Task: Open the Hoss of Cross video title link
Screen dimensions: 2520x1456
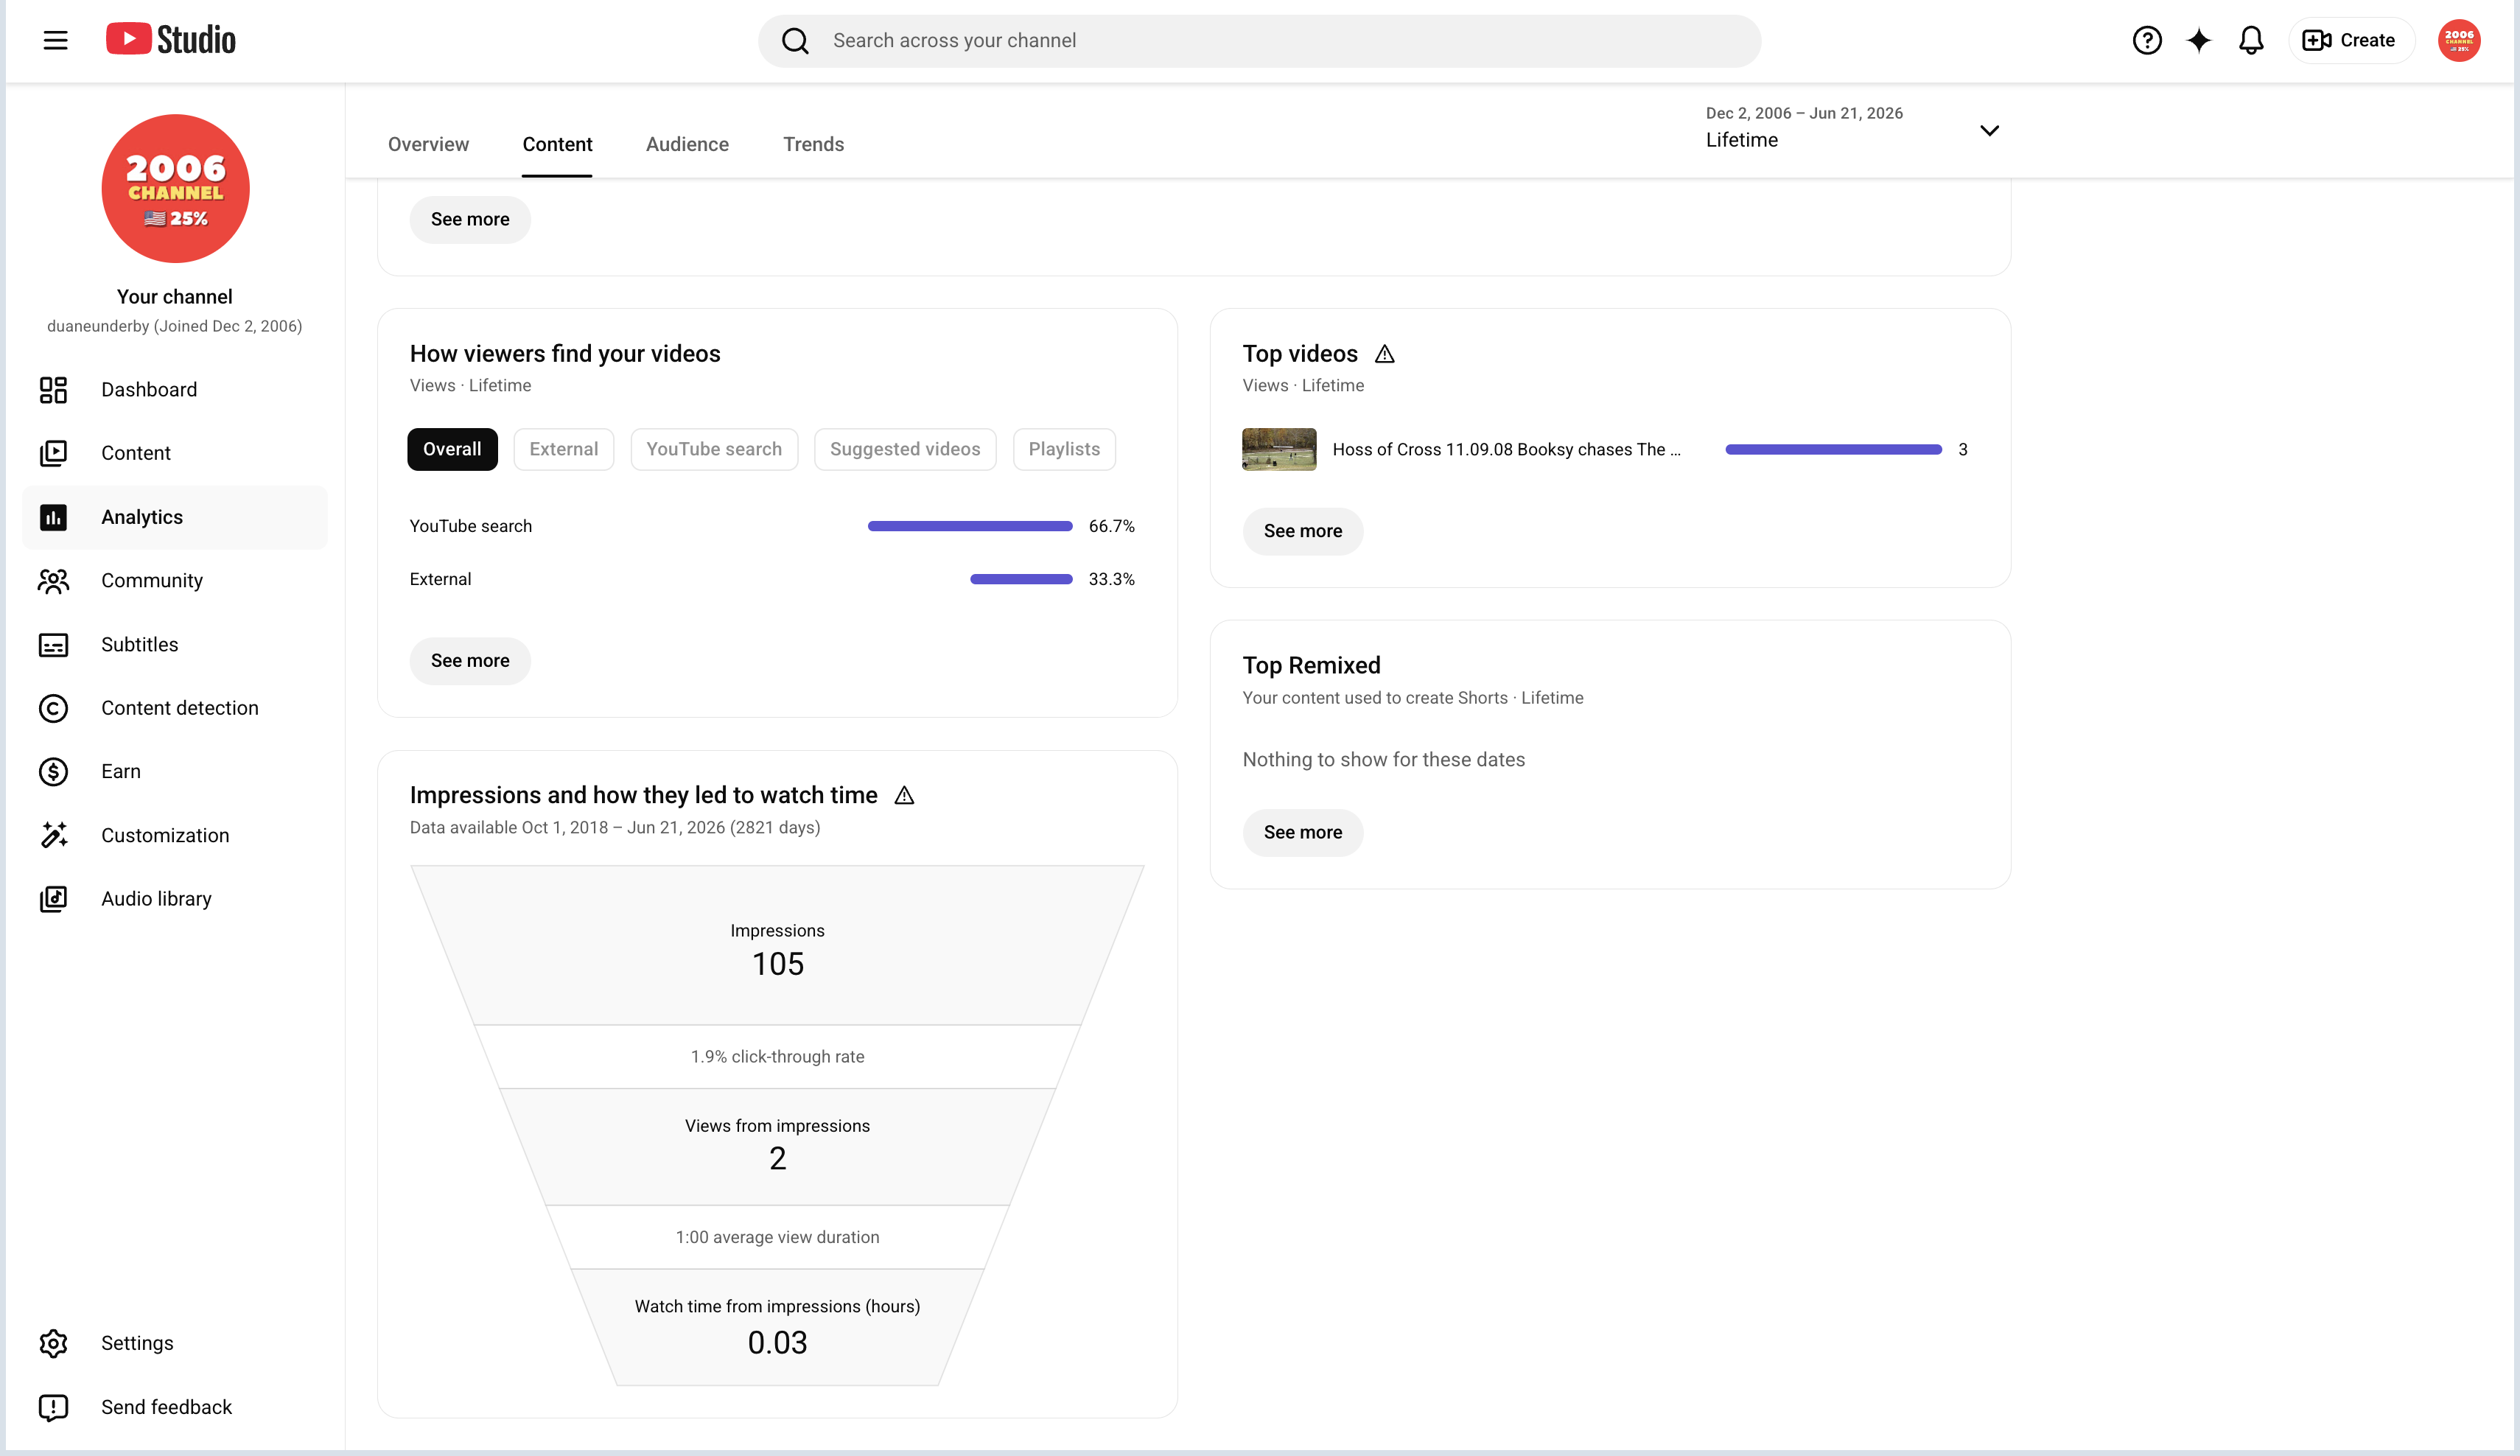Action: pos(1506,450)
